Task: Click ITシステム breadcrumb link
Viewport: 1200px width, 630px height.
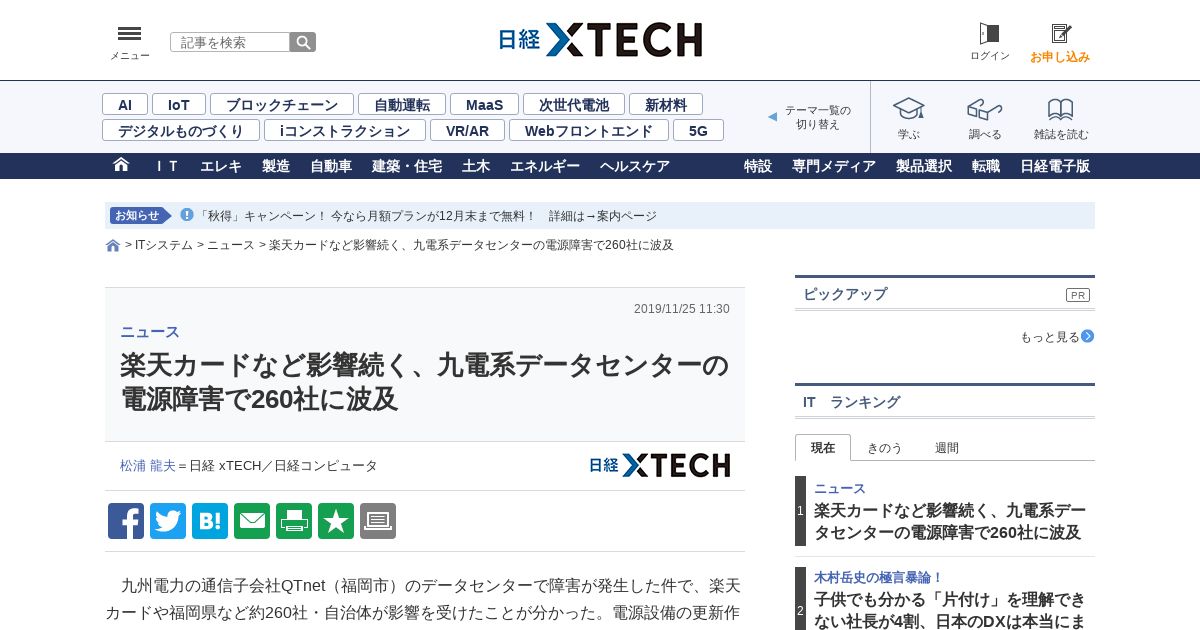Action: click(x=164, y=245)
